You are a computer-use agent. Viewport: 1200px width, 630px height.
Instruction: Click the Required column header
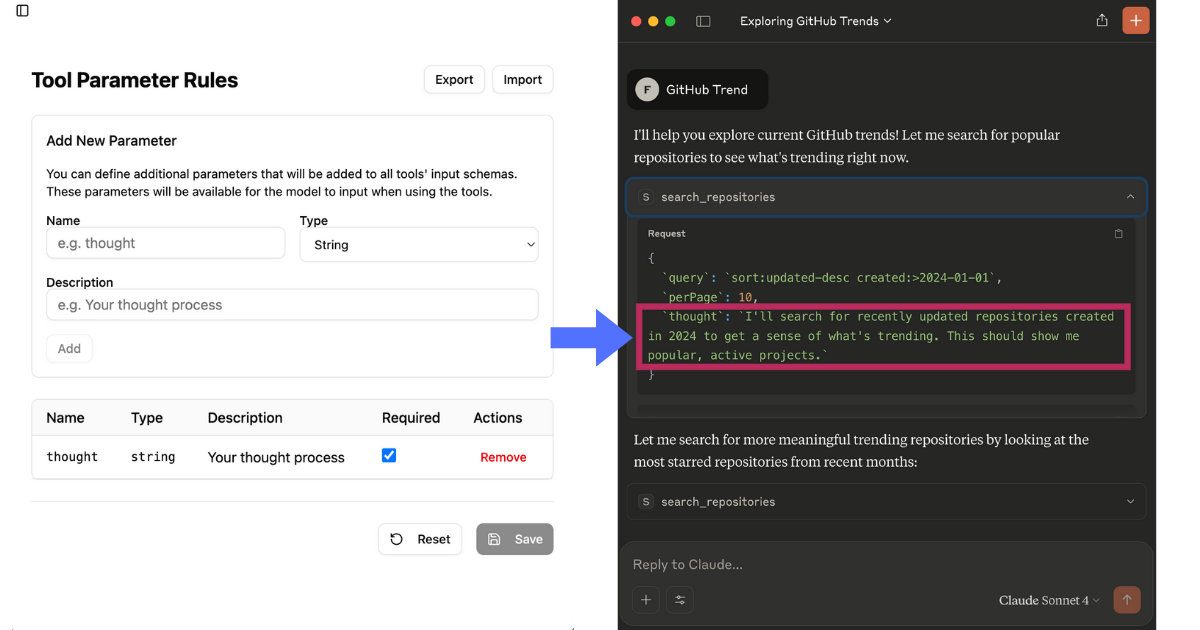[x=411, y=418]
